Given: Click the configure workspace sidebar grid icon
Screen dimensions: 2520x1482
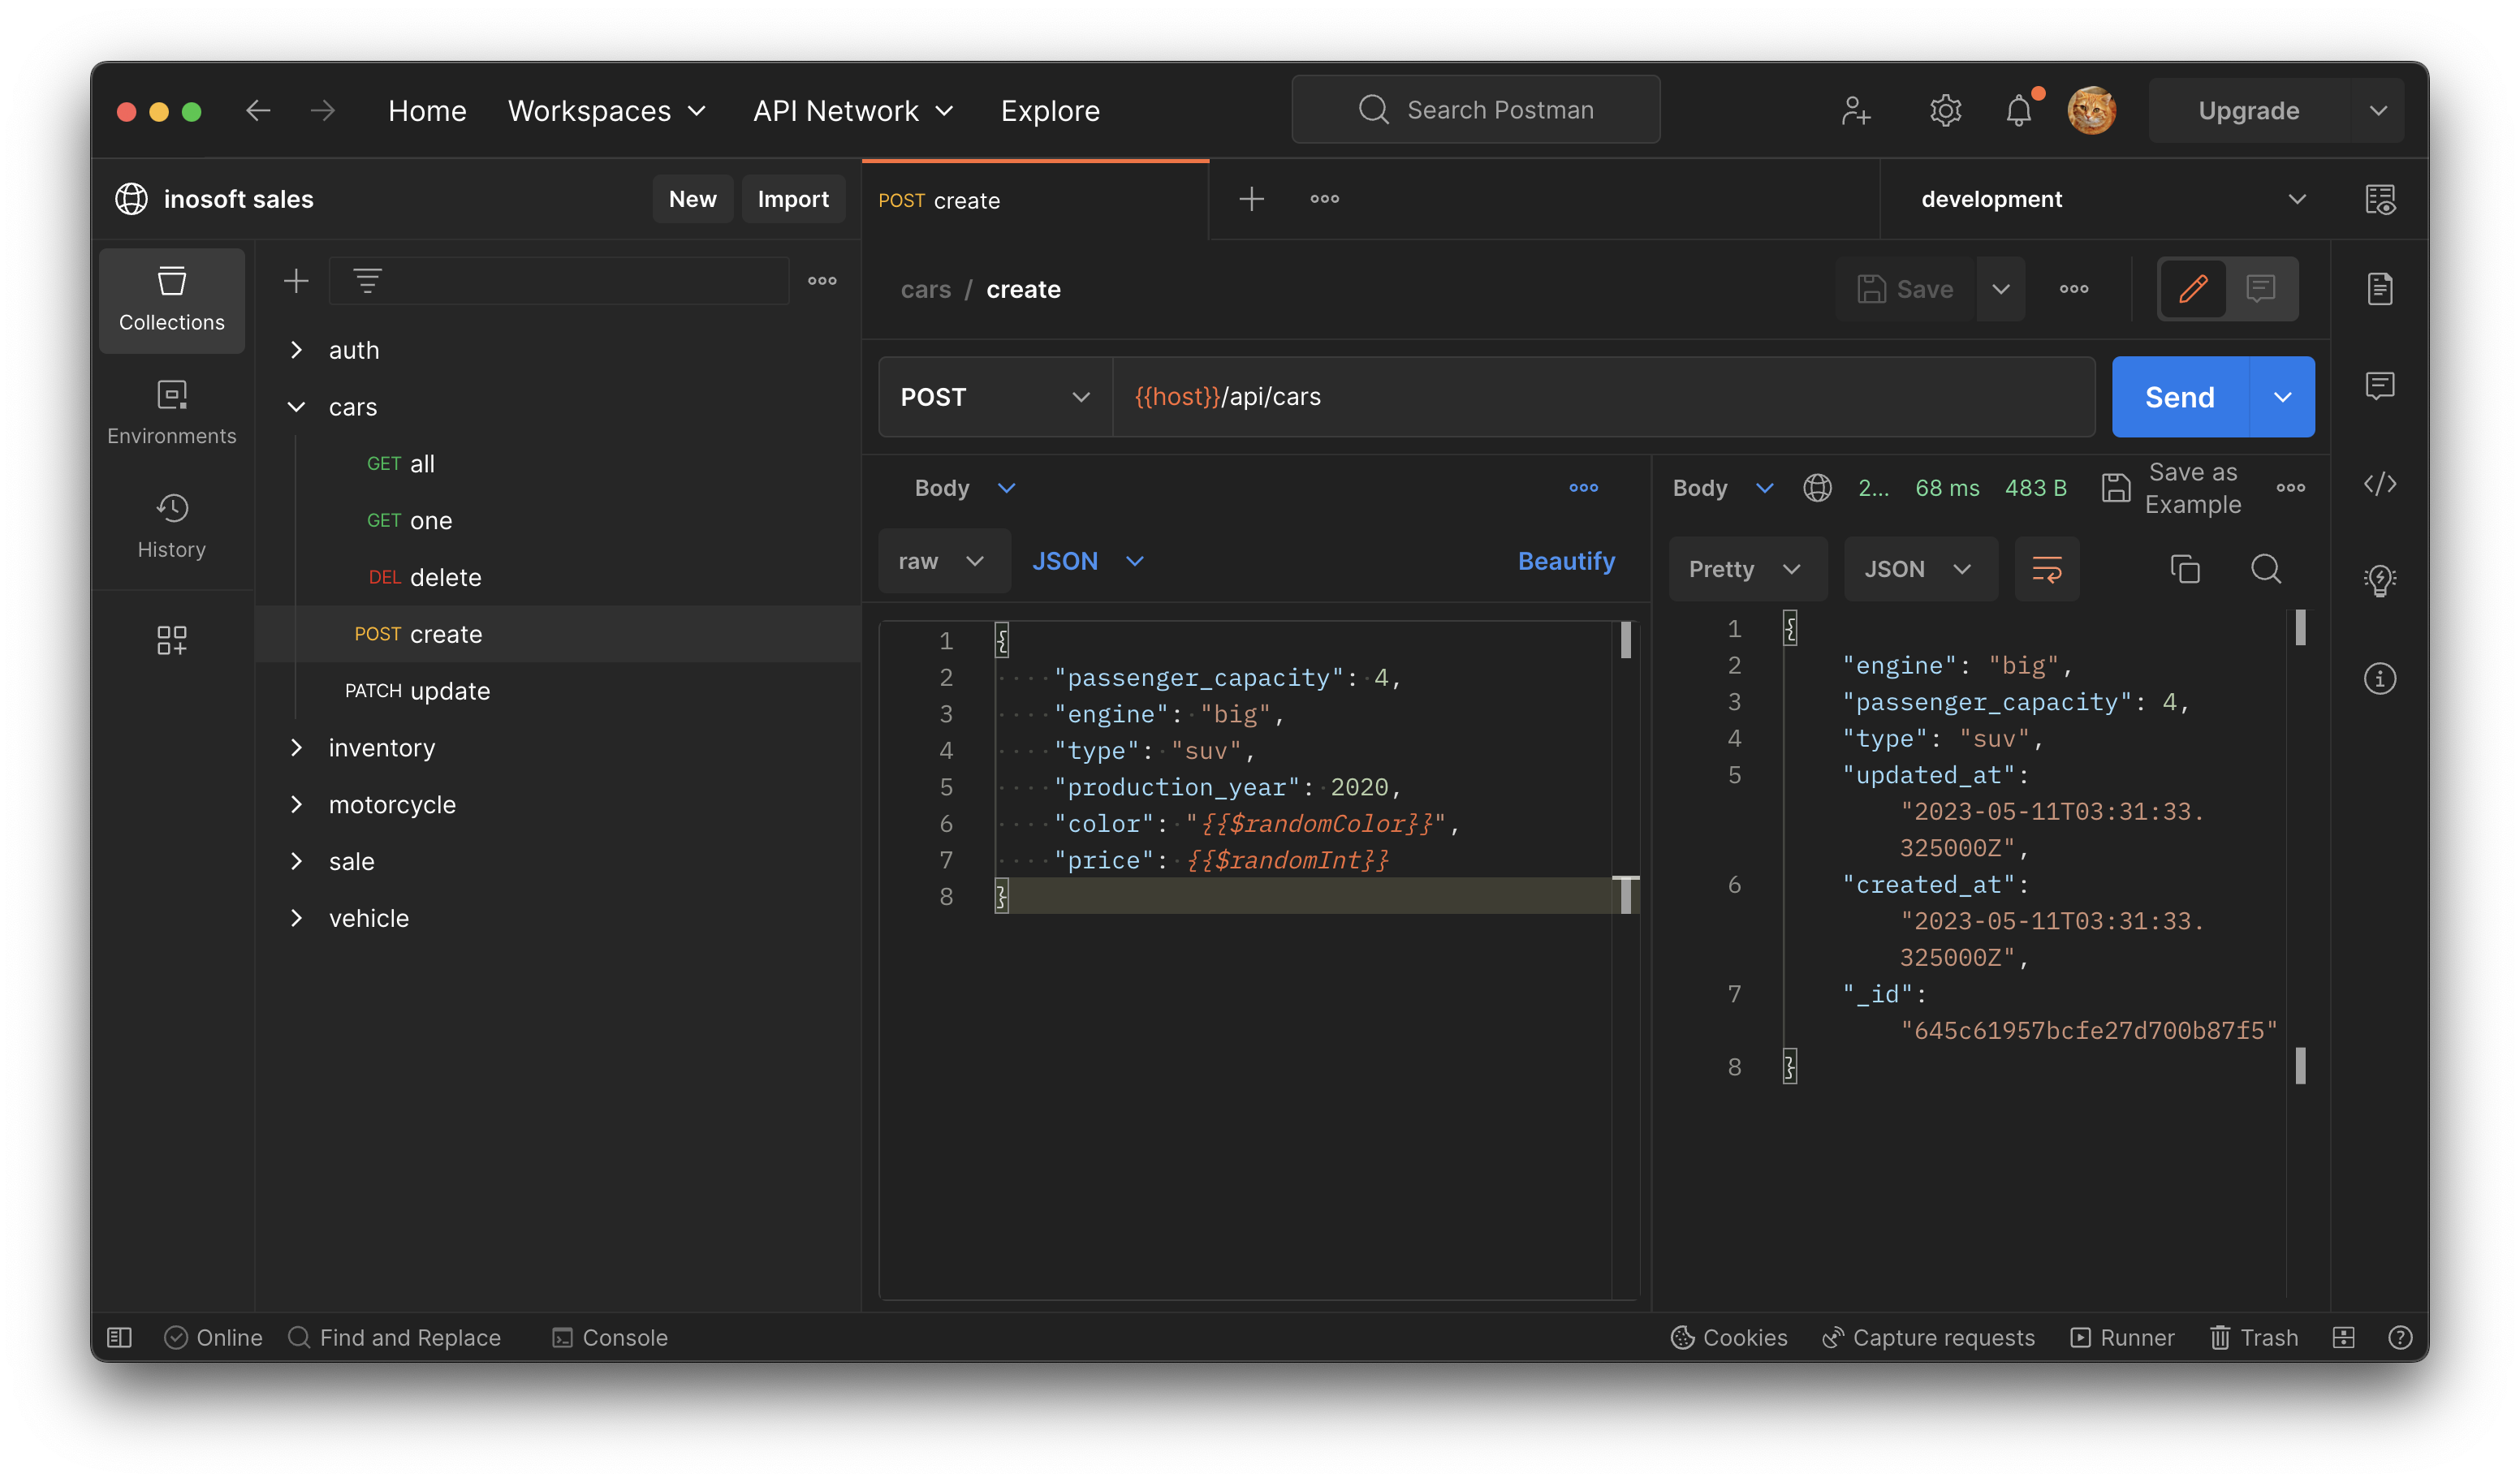Looking at the screenshot, I should point(172,640).
